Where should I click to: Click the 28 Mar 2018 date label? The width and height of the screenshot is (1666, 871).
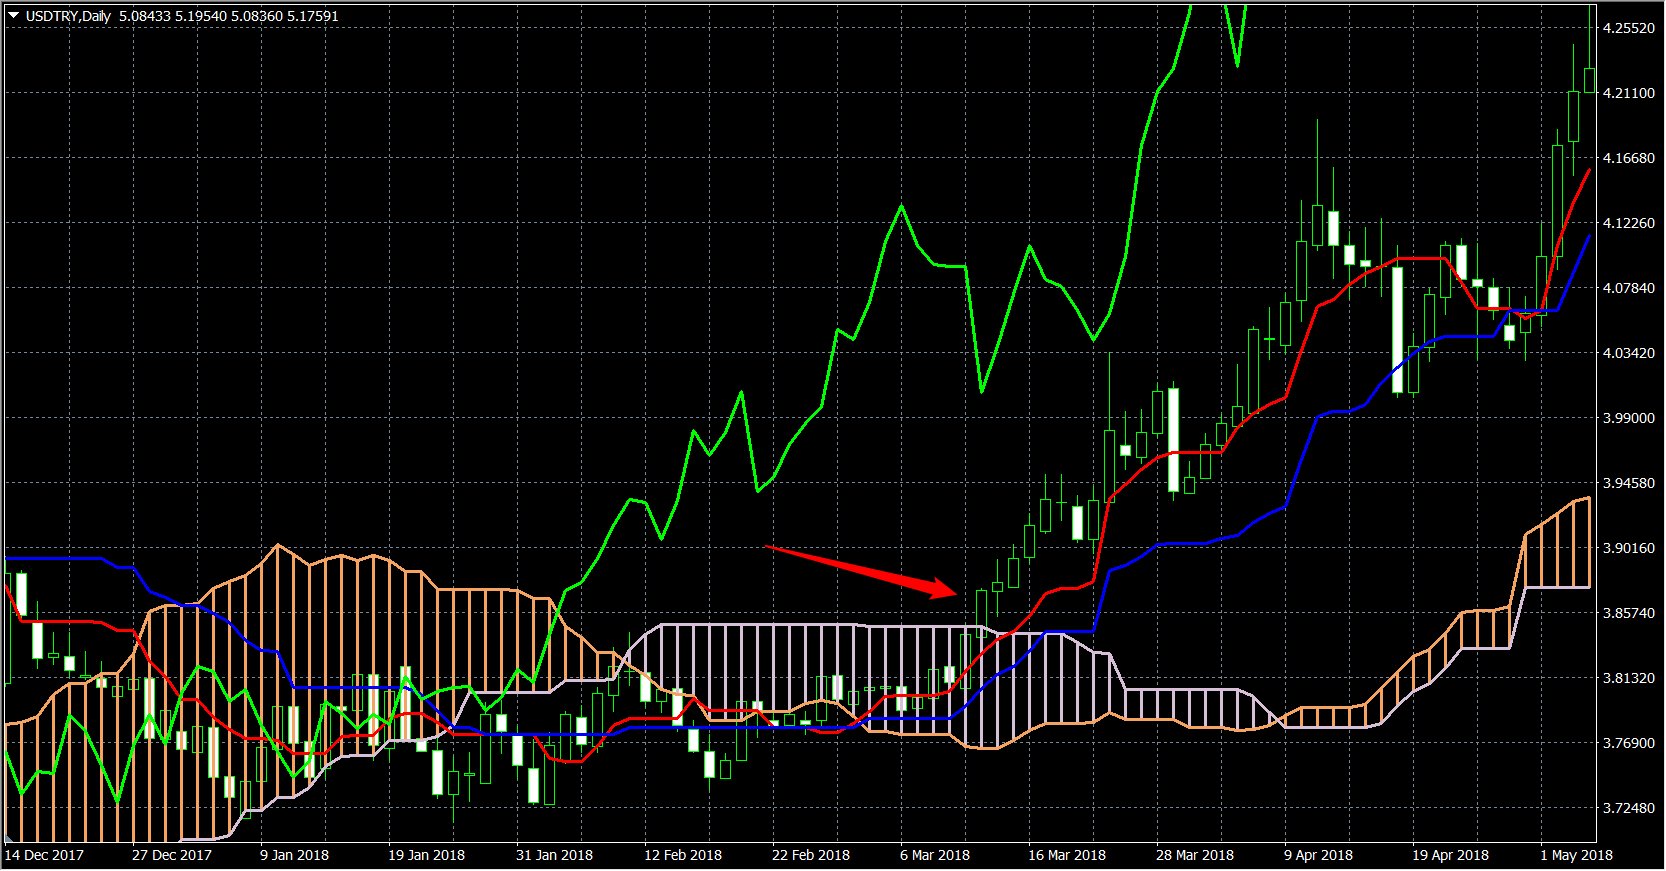tap(1194, 855)
